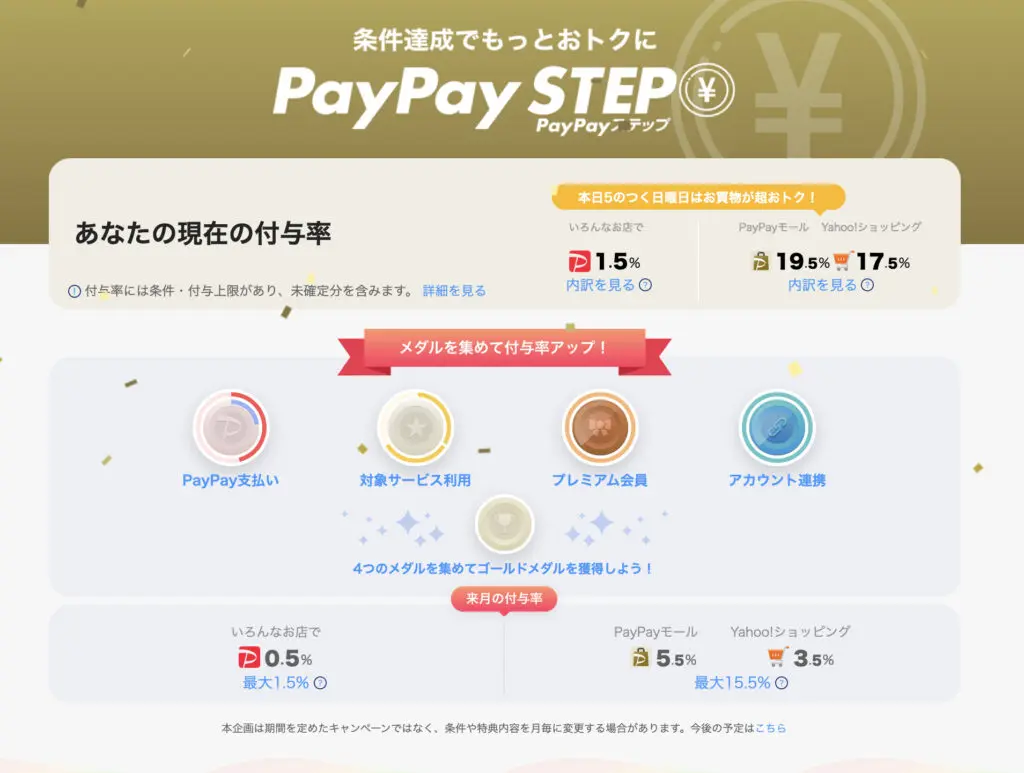The image size is (1024, 773).
Task: Click the info icon before 付与率には条件
Action: (x=74, y=291)
